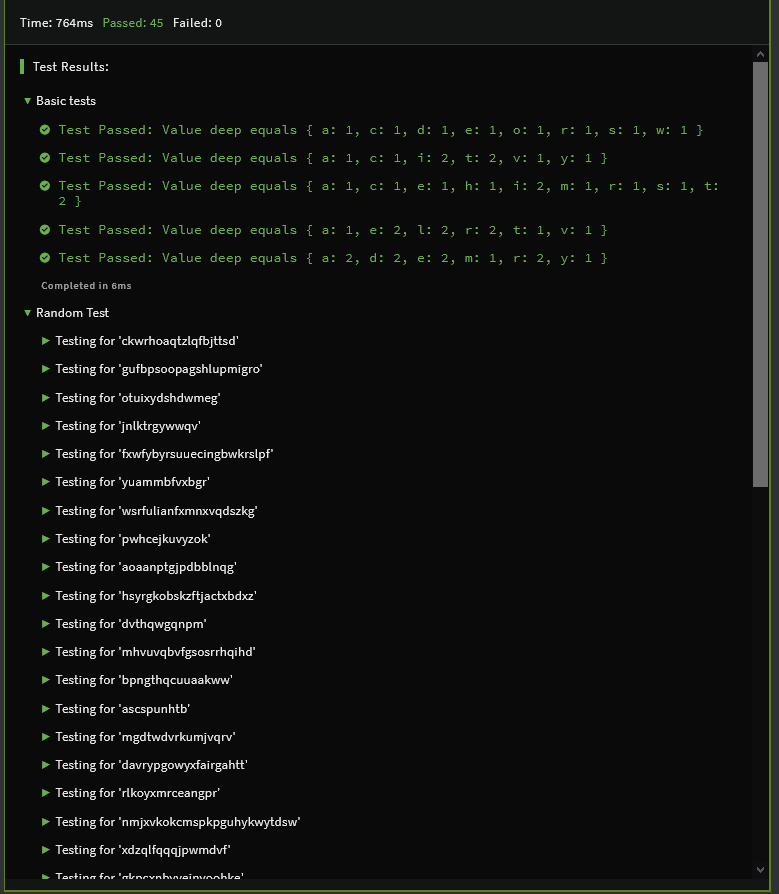Click passed check icon for 'a: 2, d: 2, e: 2' result
This screenshot has height=894, width=779.
click(45, 258)
